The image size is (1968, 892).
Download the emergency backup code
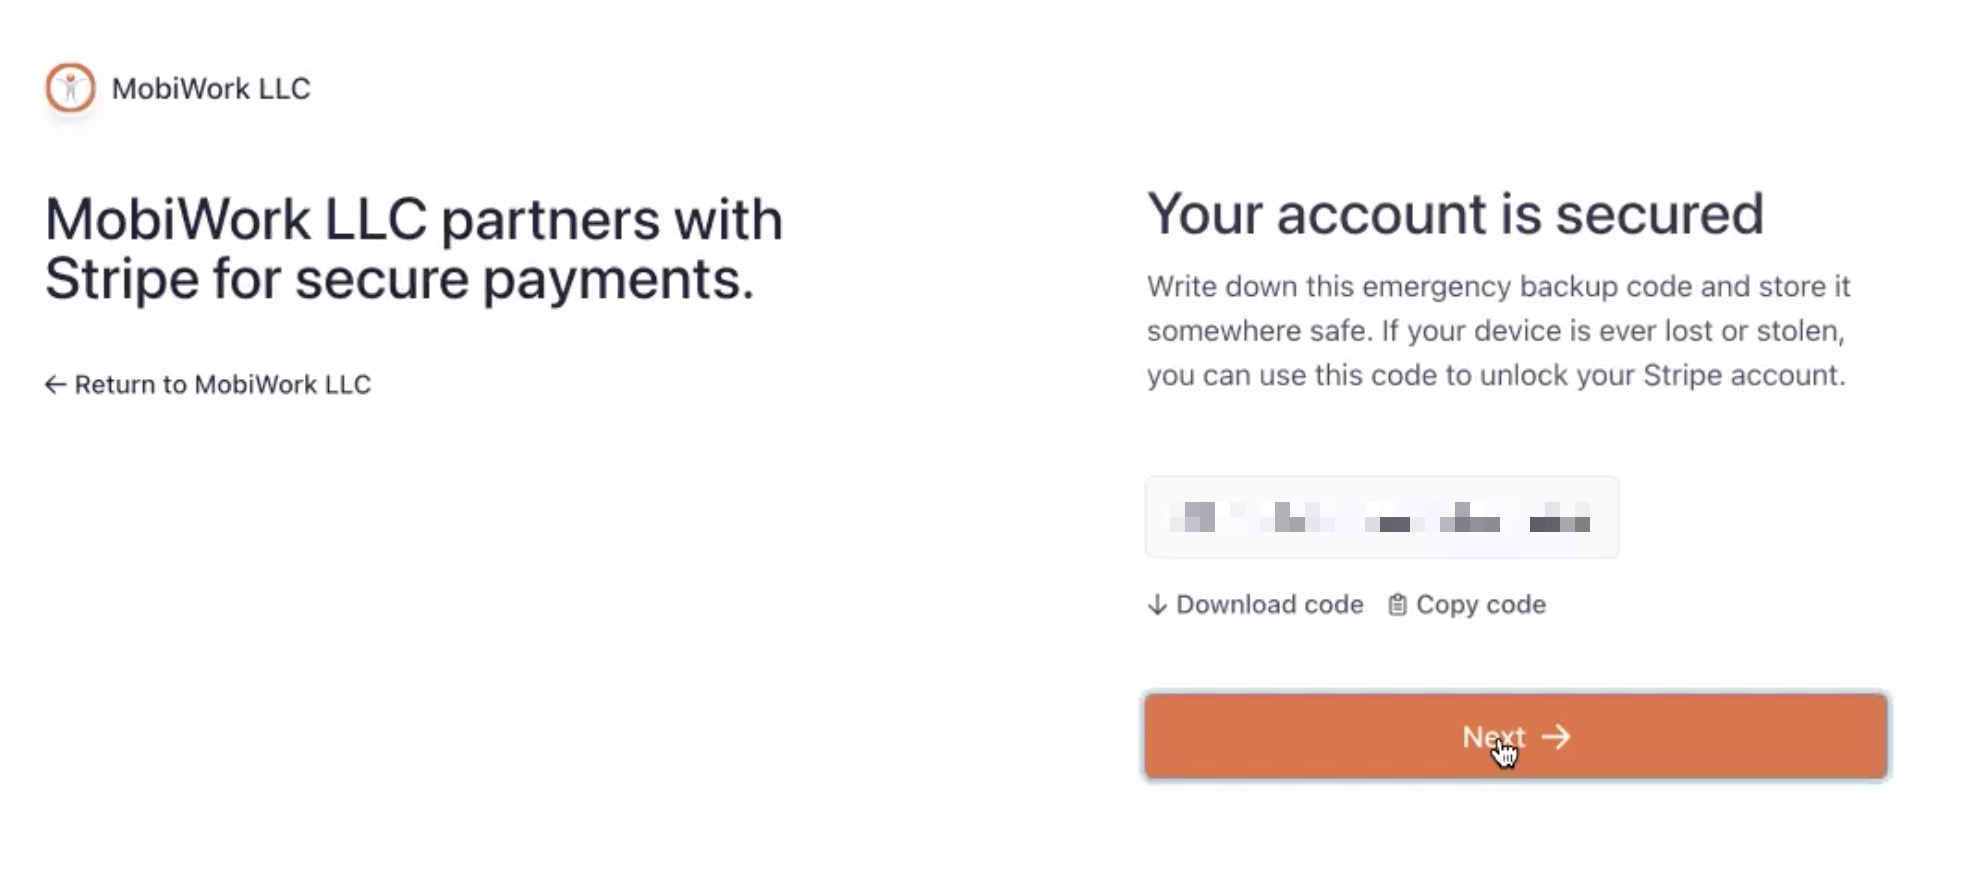[1269, 605]
